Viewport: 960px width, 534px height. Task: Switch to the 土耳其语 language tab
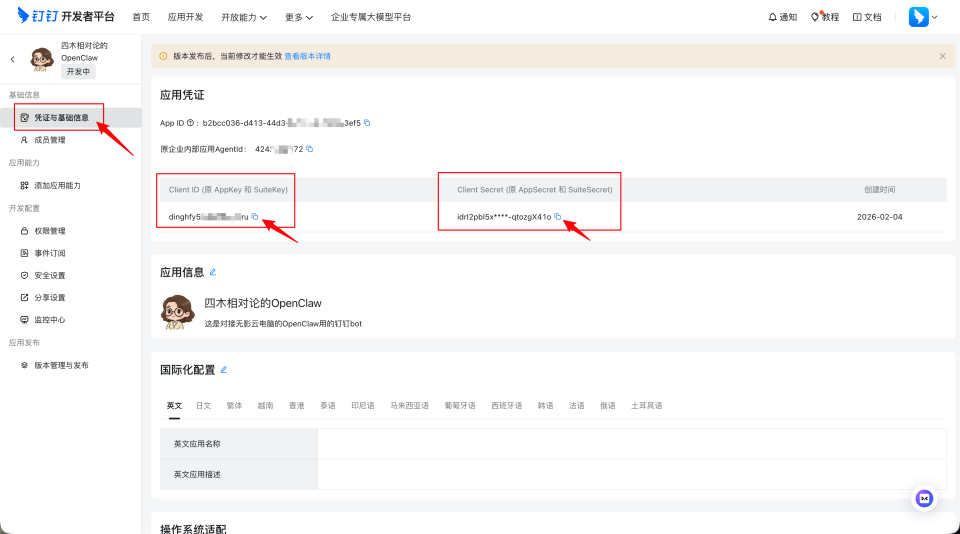click(647, 405)
